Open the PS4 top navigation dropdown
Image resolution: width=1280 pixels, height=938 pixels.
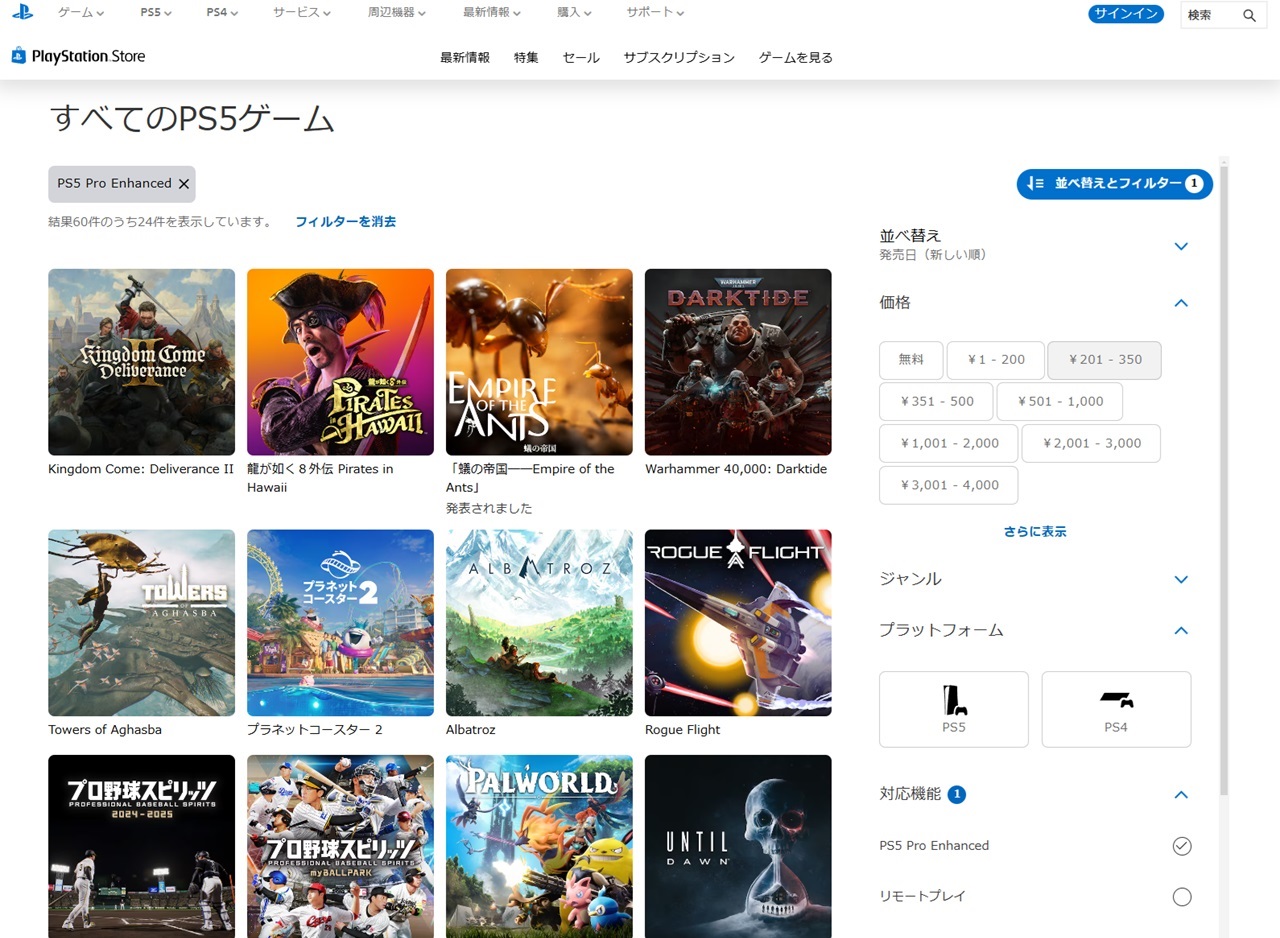pyautogui.click(x=222, y=13)
